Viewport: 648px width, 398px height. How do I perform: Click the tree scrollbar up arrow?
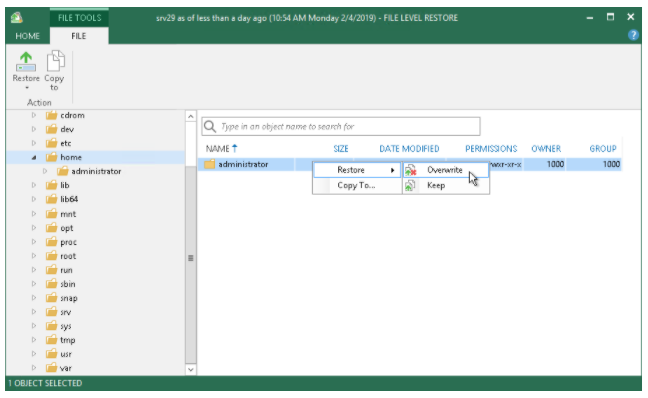(x=191, y=117)
